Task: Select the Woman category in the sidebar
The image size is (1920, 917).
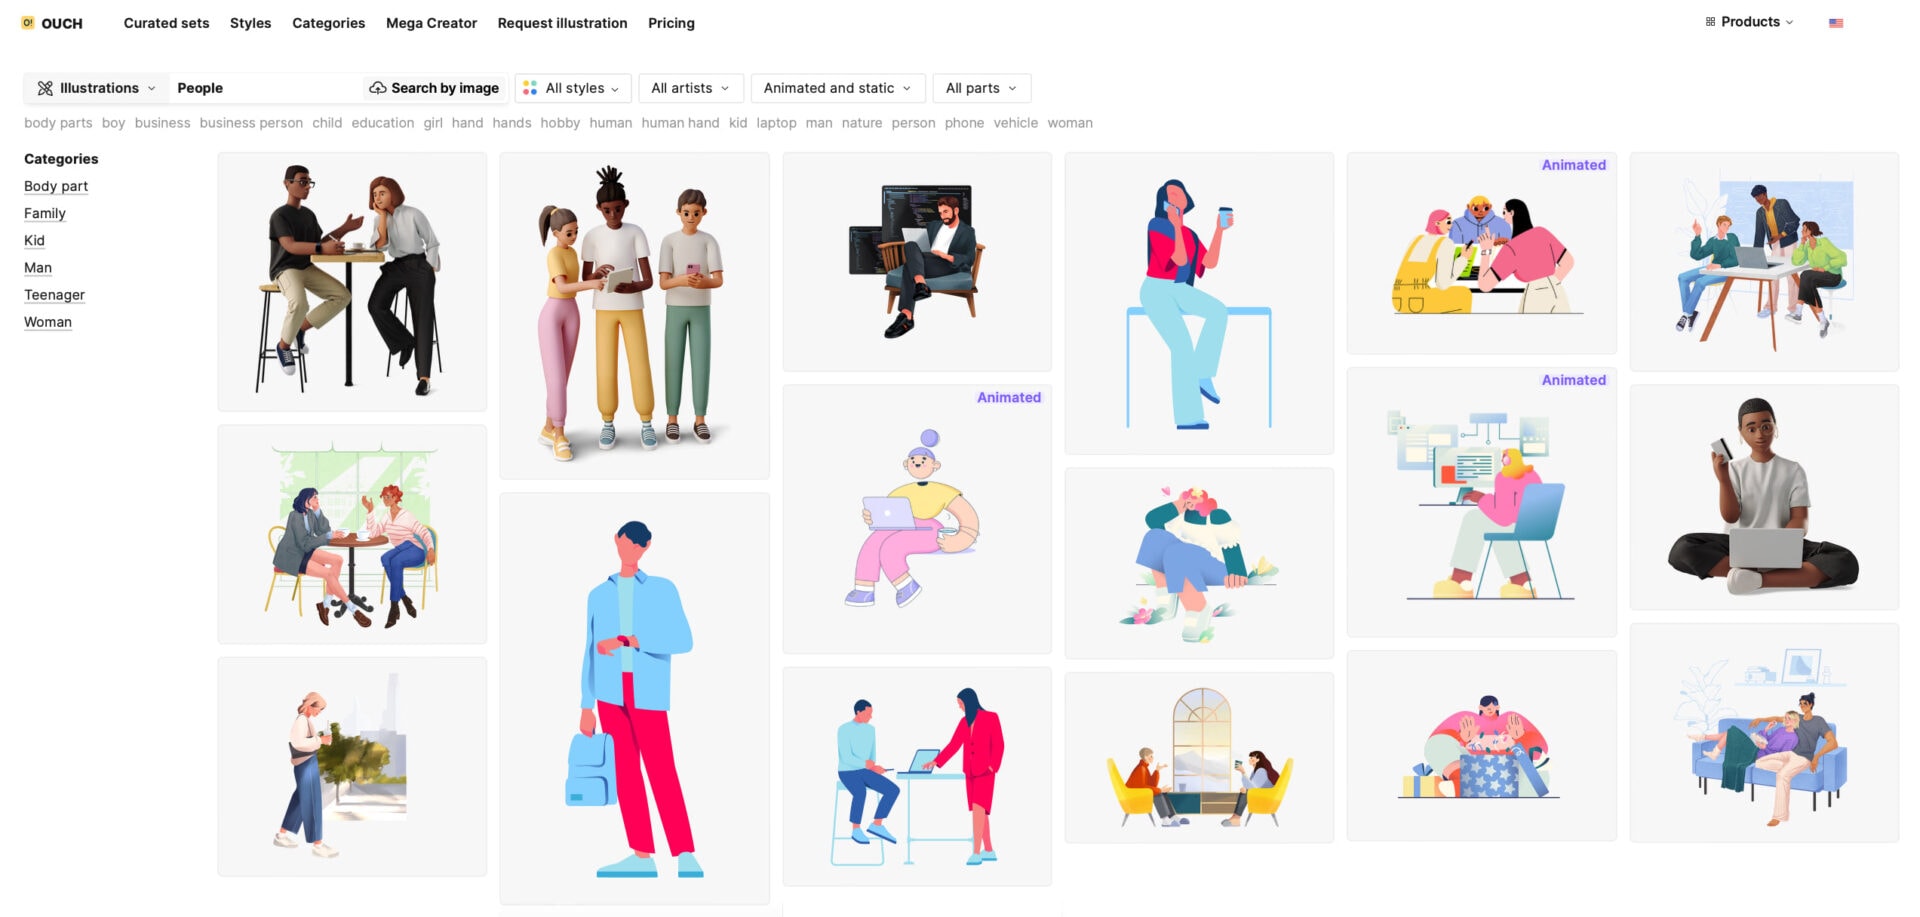Action: click(47, 321)
